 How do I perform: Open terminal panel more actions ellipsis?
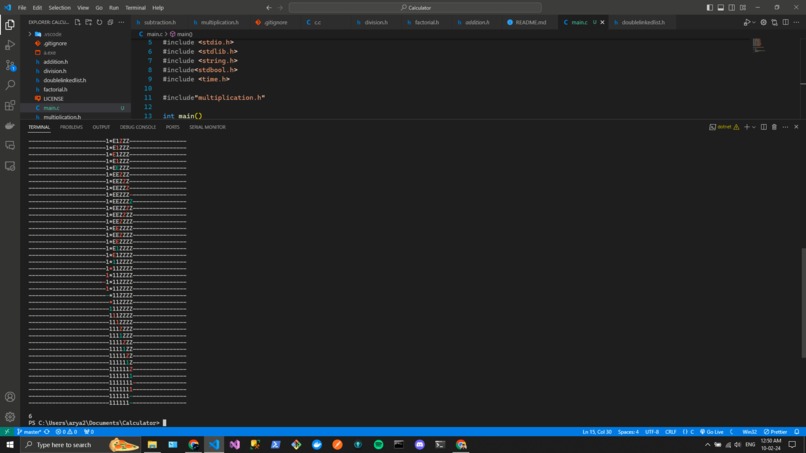point(785,127)
